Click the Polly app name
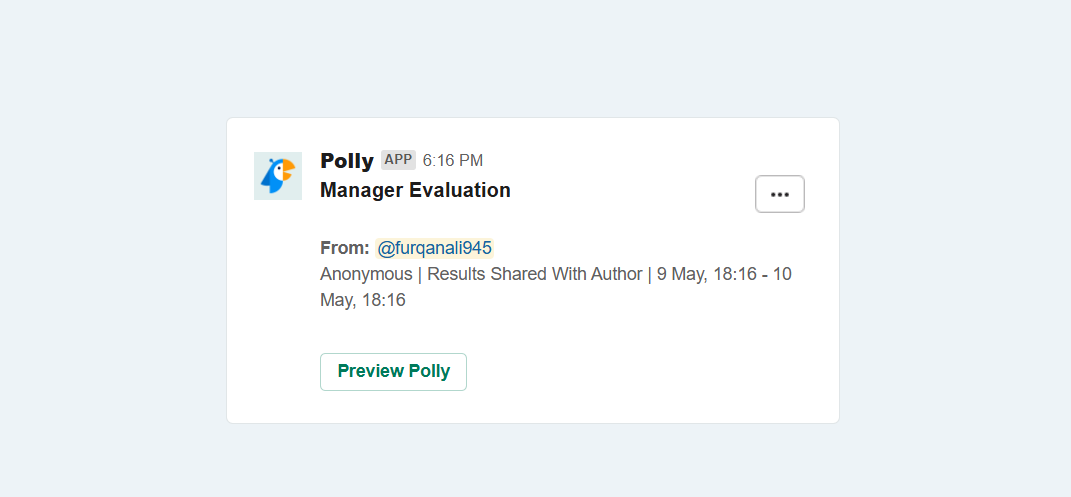 (347, 161)
